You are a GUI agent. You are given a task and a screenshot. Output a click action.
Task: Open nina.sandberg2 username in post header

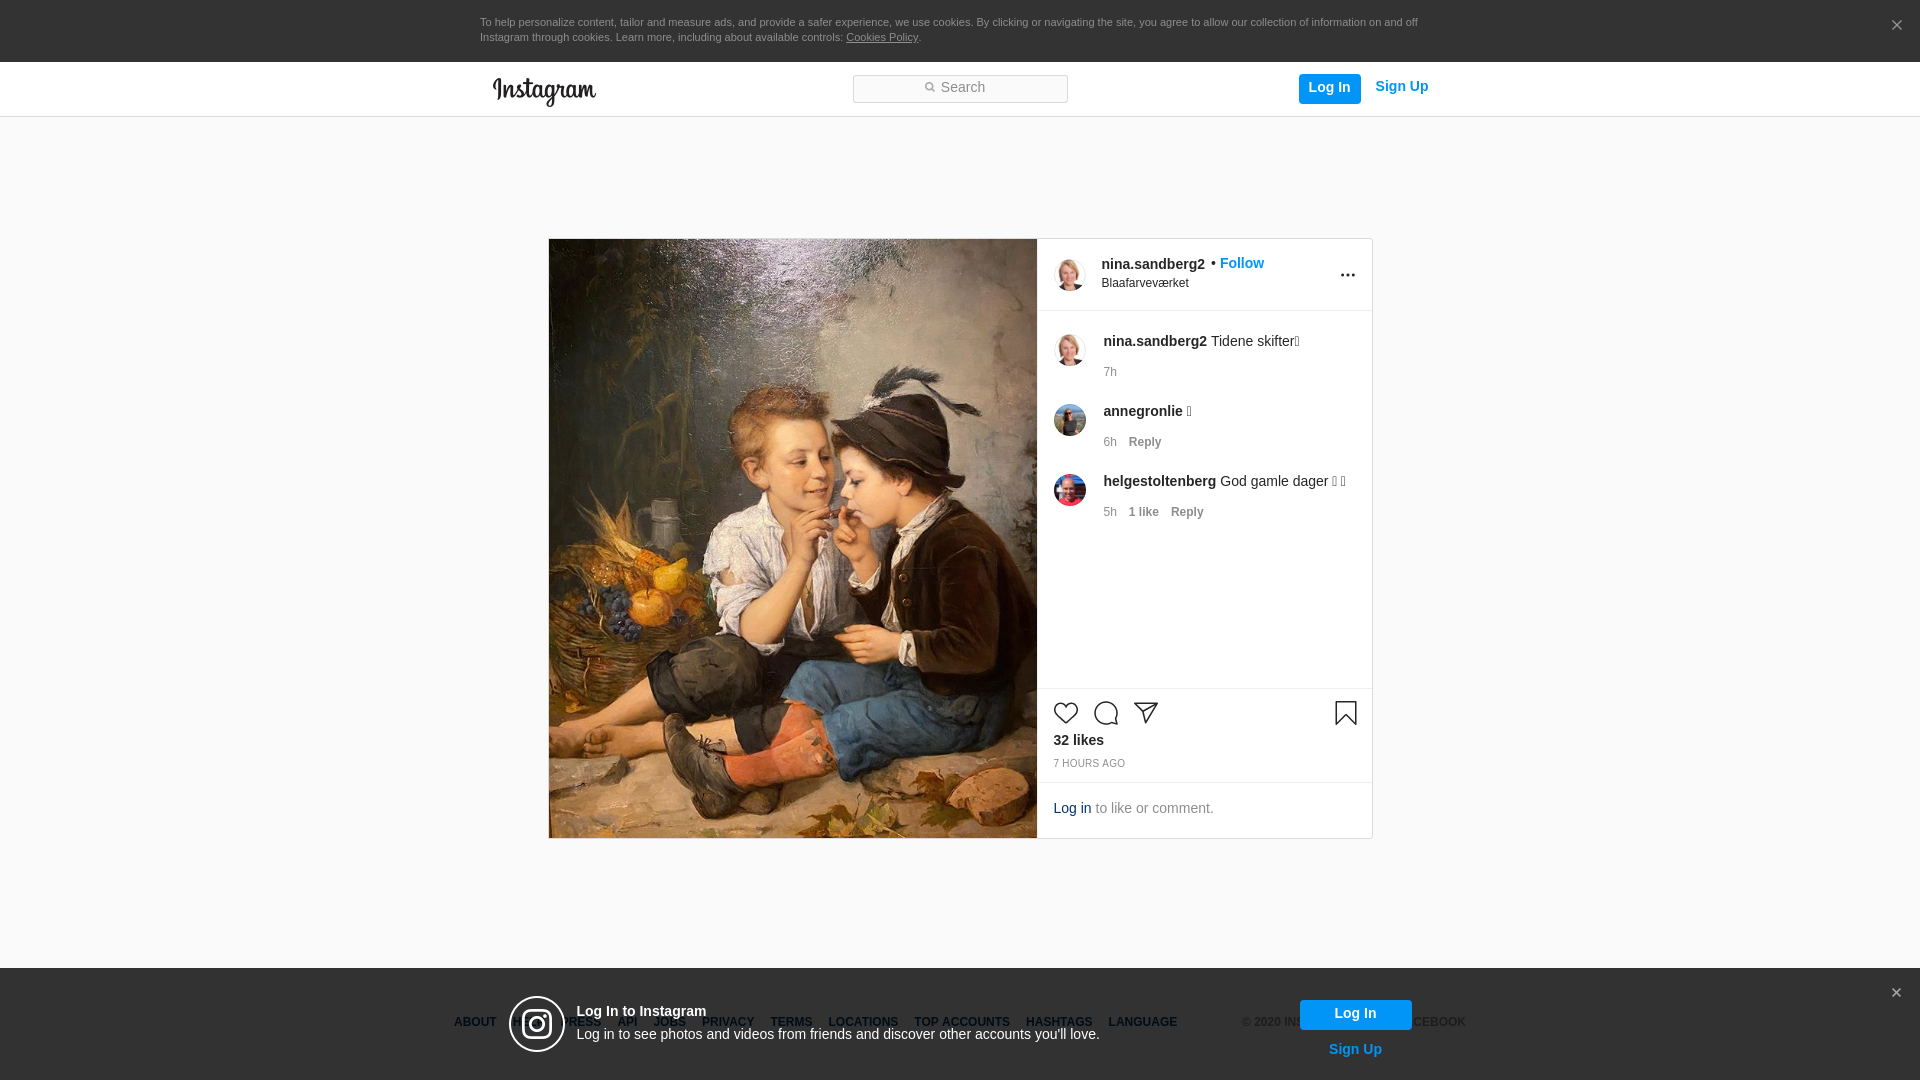(x=1153, y=264)
